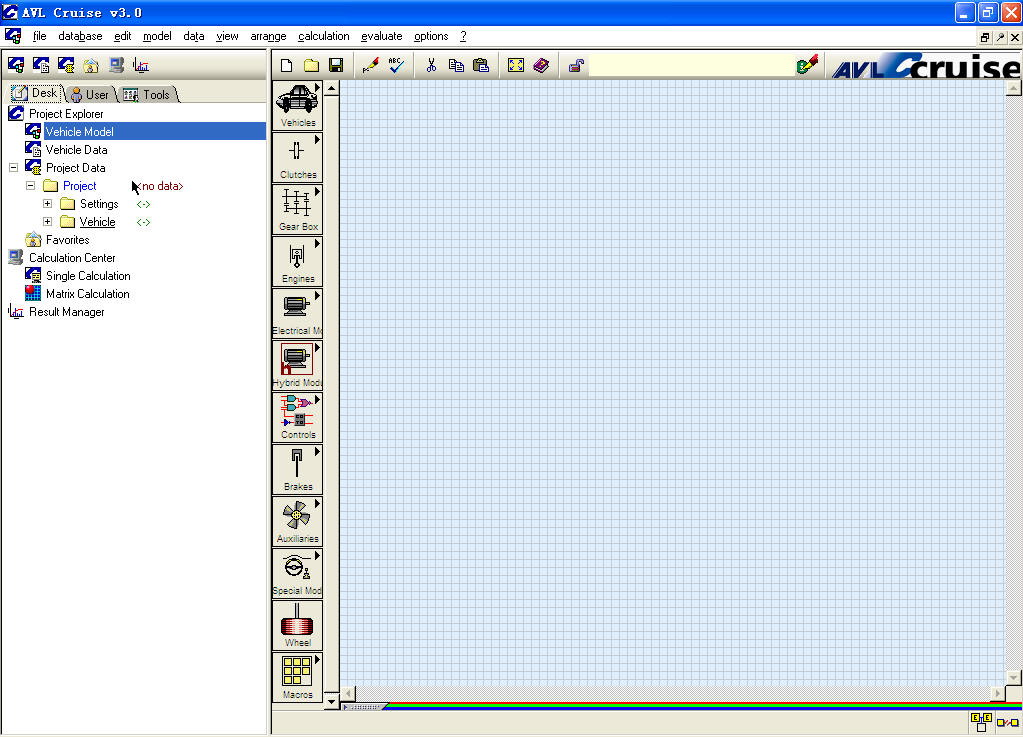Viewport: 1023px width, 737px height.
Task: Open the calculation menu
Action: coord(324,37)
